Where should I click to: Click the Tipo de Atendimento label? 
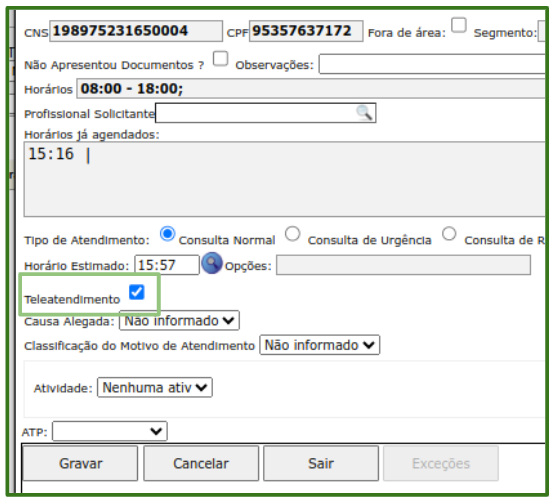87,240
